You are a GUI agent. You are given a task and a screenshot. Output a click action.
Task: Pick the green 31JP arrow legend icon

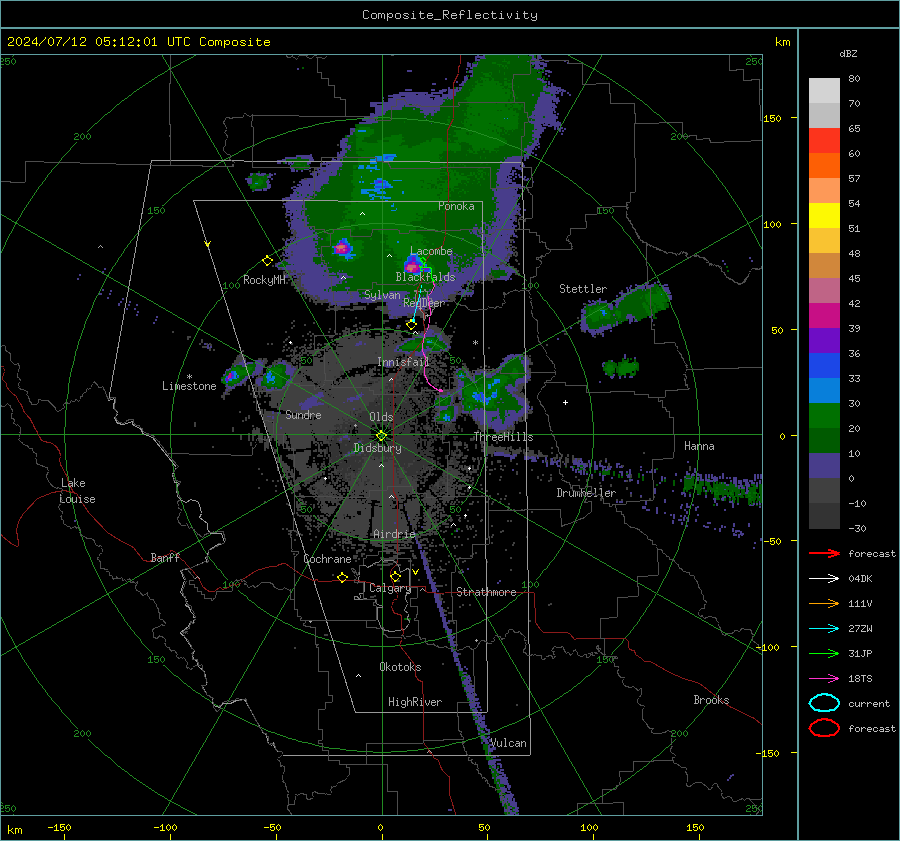(x=824, y=653)
